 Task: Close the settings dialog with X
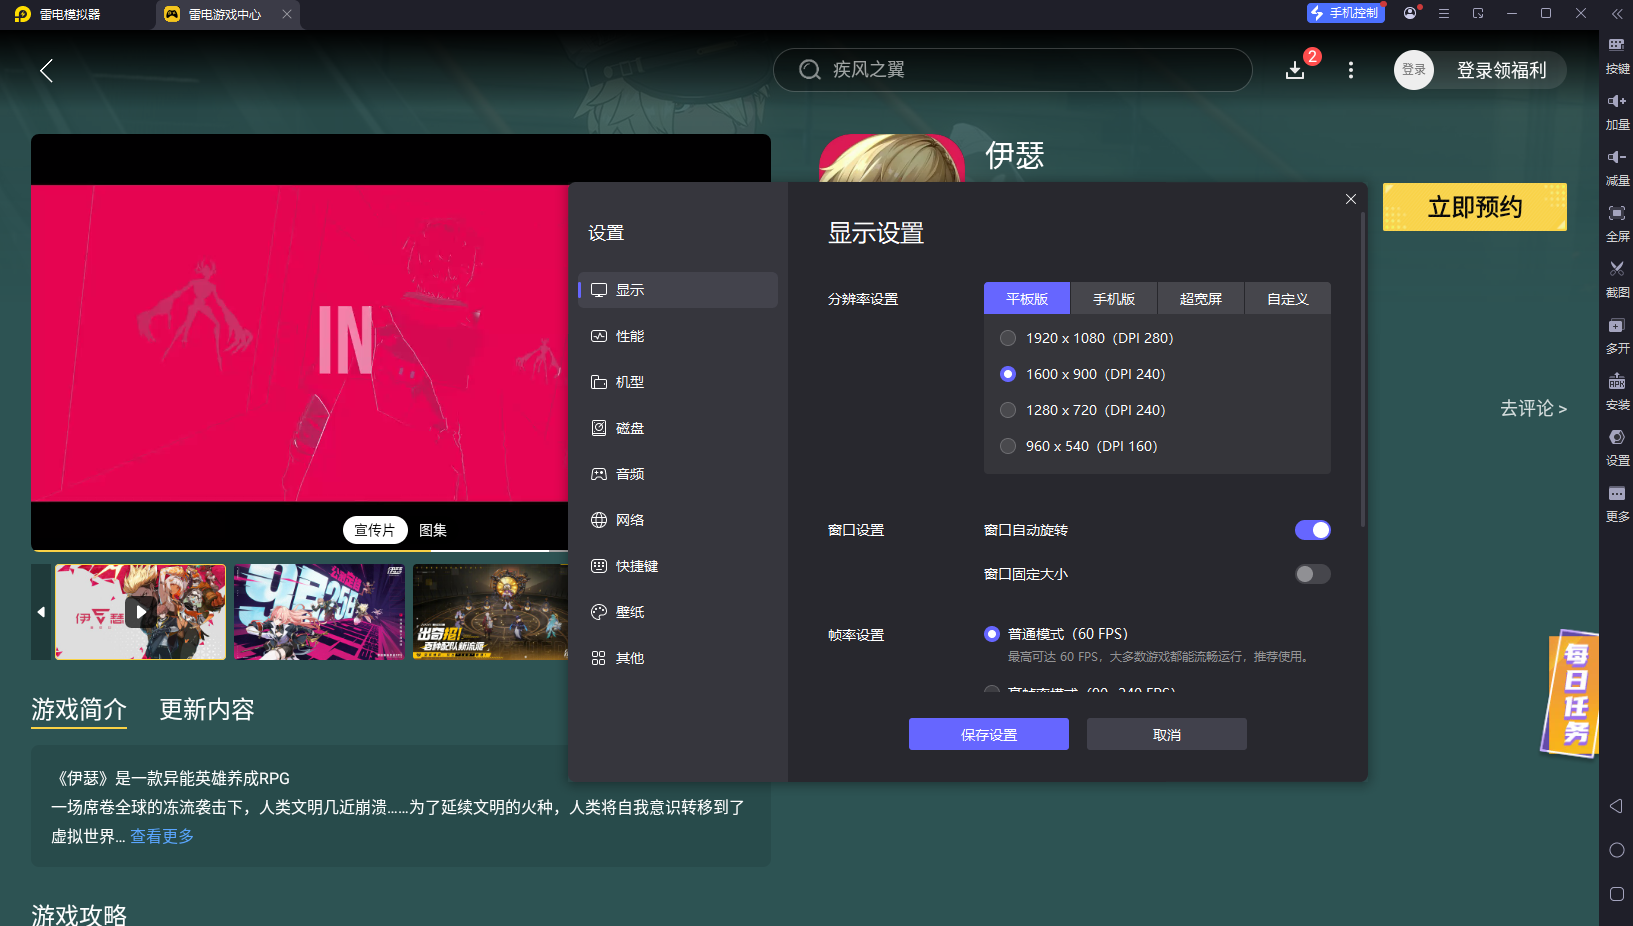tap(1351, 199)
